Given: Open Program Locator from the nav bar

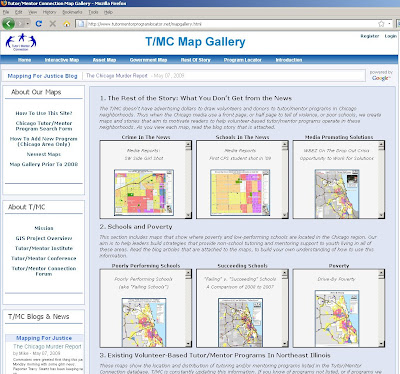Looking at the screenshot, I should tap(243, 60).
